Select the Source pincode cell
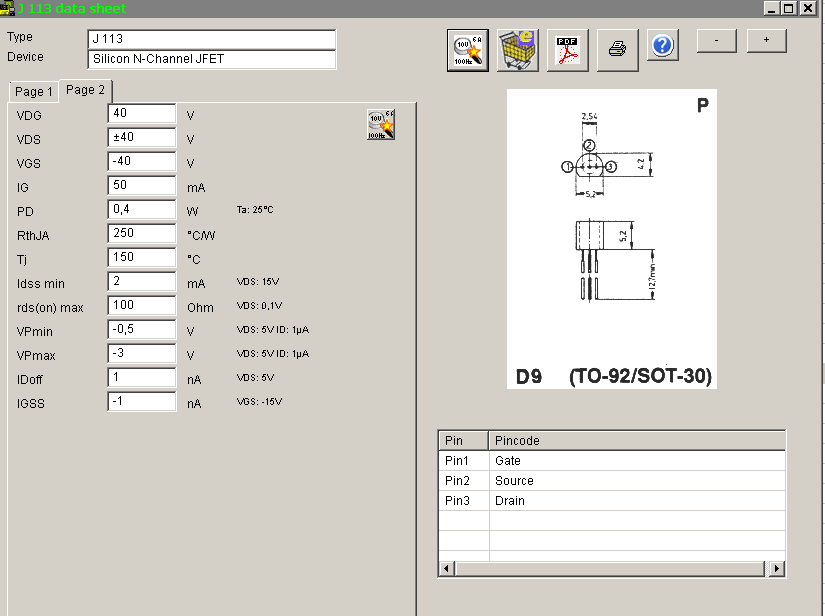The width and height of the screenshot is (825, 616). [637, 481]
